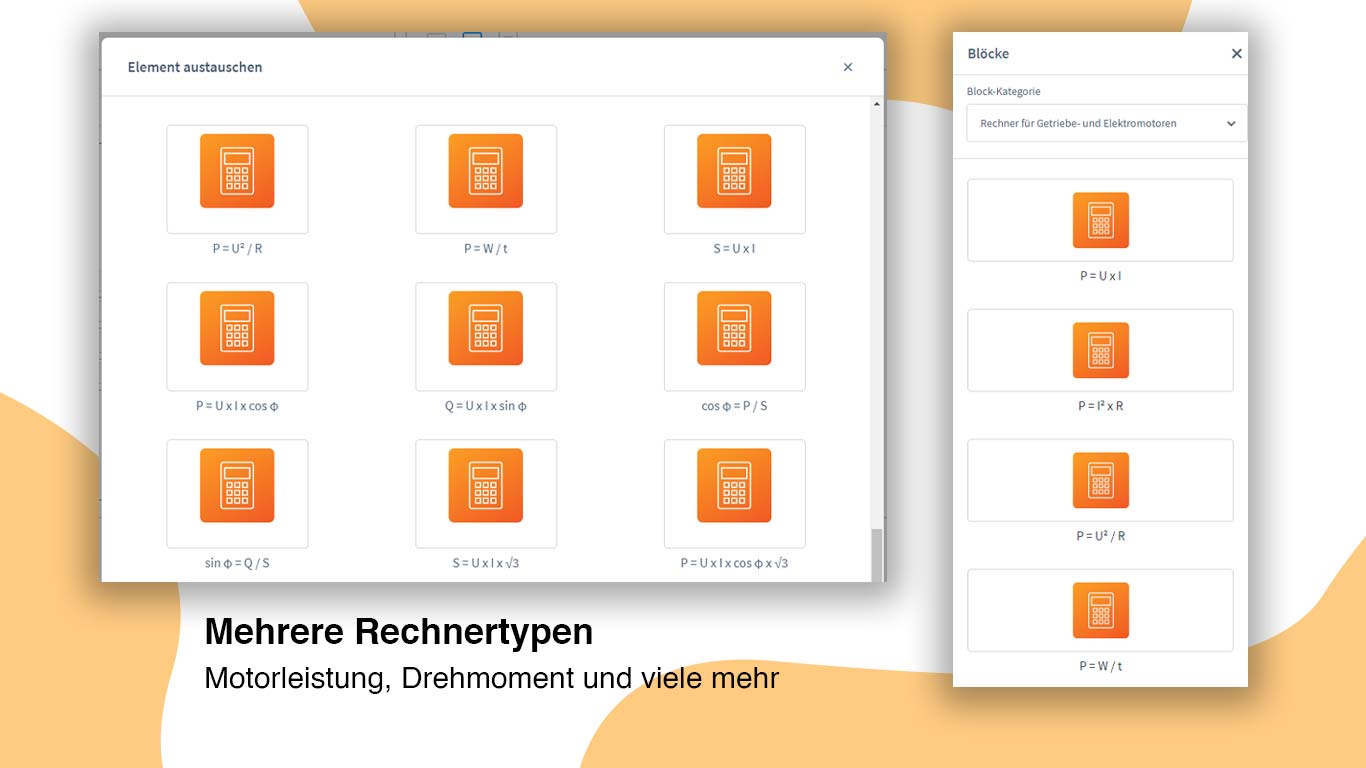Click the 'sin φ = Q / S' label
Screen dimensions: 1366x768
coord(237,563)
